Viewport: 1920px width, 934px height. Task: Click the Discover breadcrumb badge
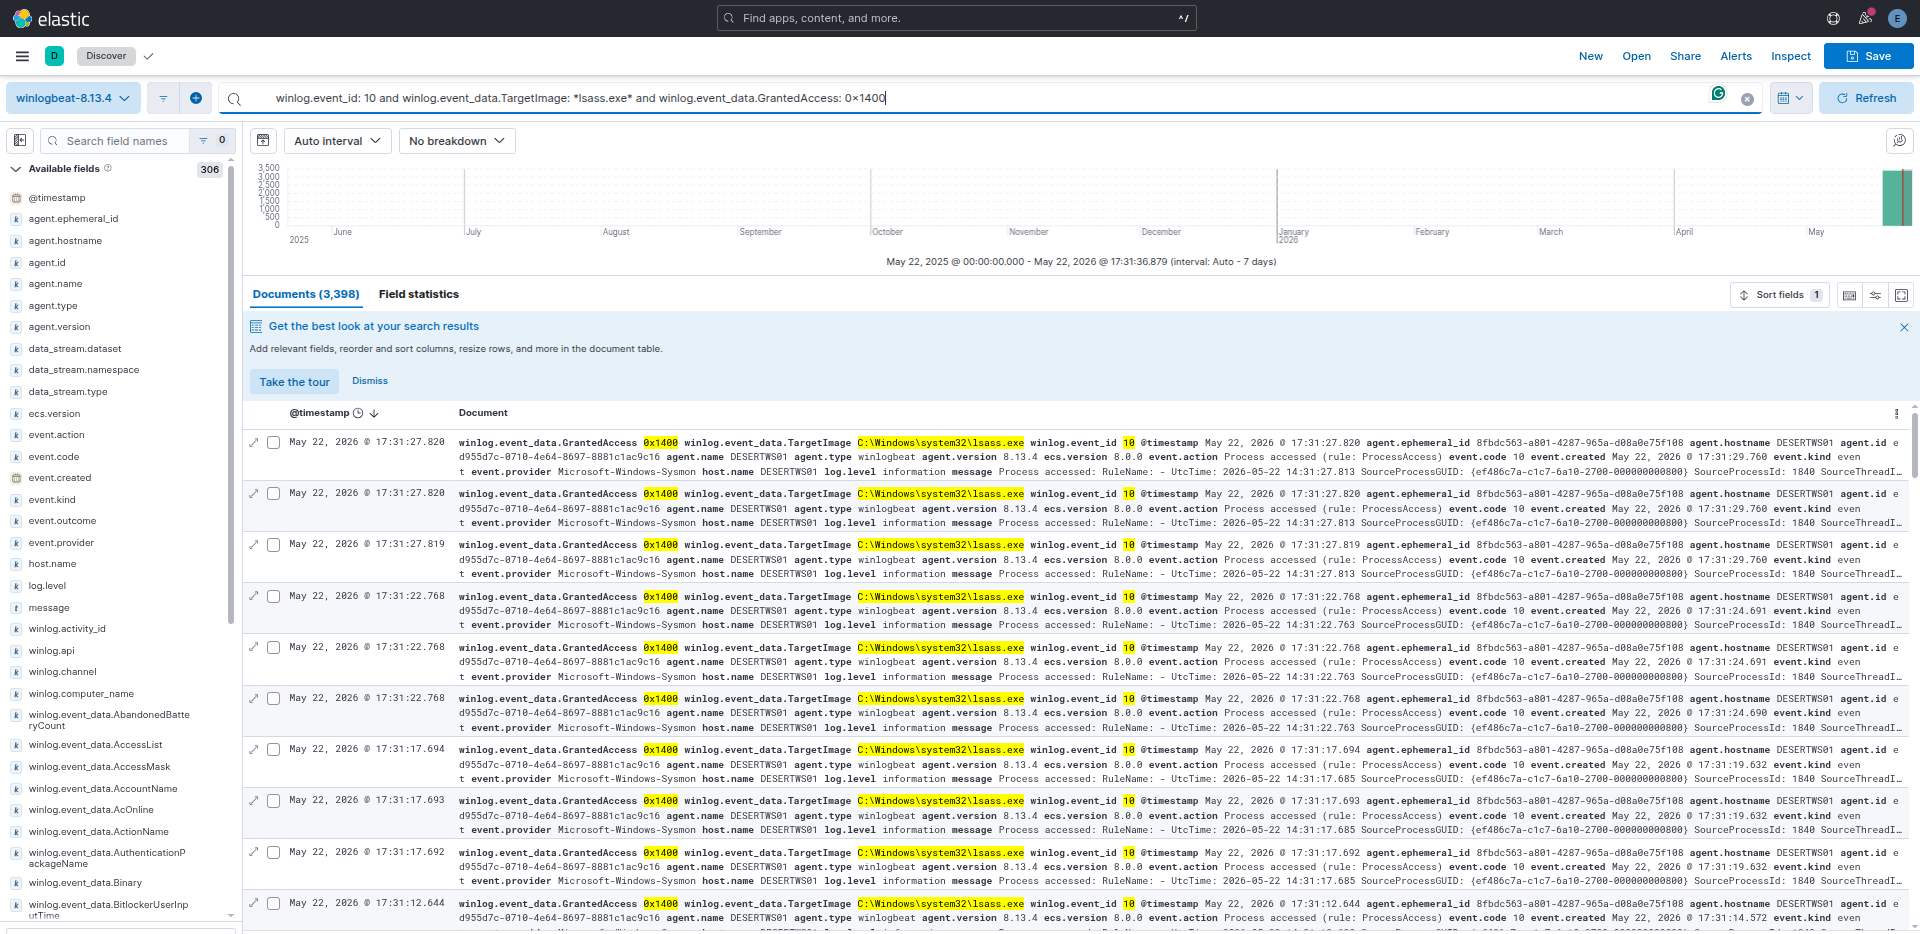pos(107,56)
